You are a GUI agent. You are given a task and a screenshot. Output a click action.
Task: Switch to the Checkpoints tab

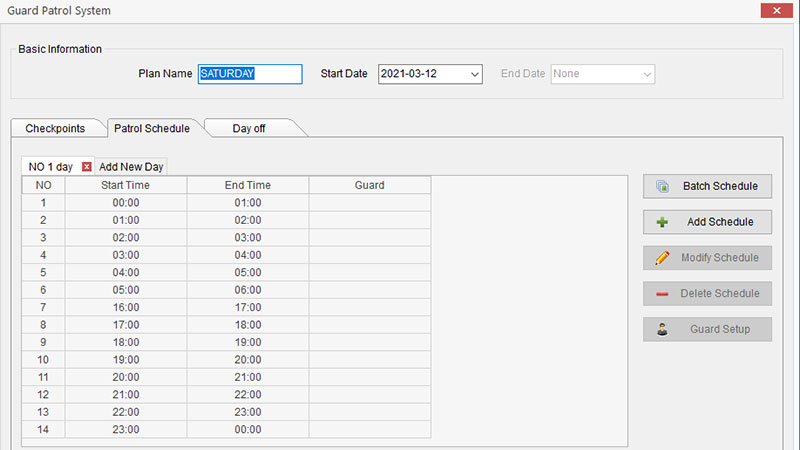point(55,128)
